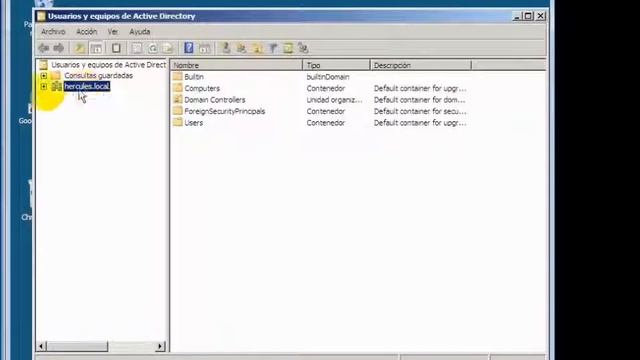
Task: Click the Export list toolbar icon
Action: [x=168, y=48]
